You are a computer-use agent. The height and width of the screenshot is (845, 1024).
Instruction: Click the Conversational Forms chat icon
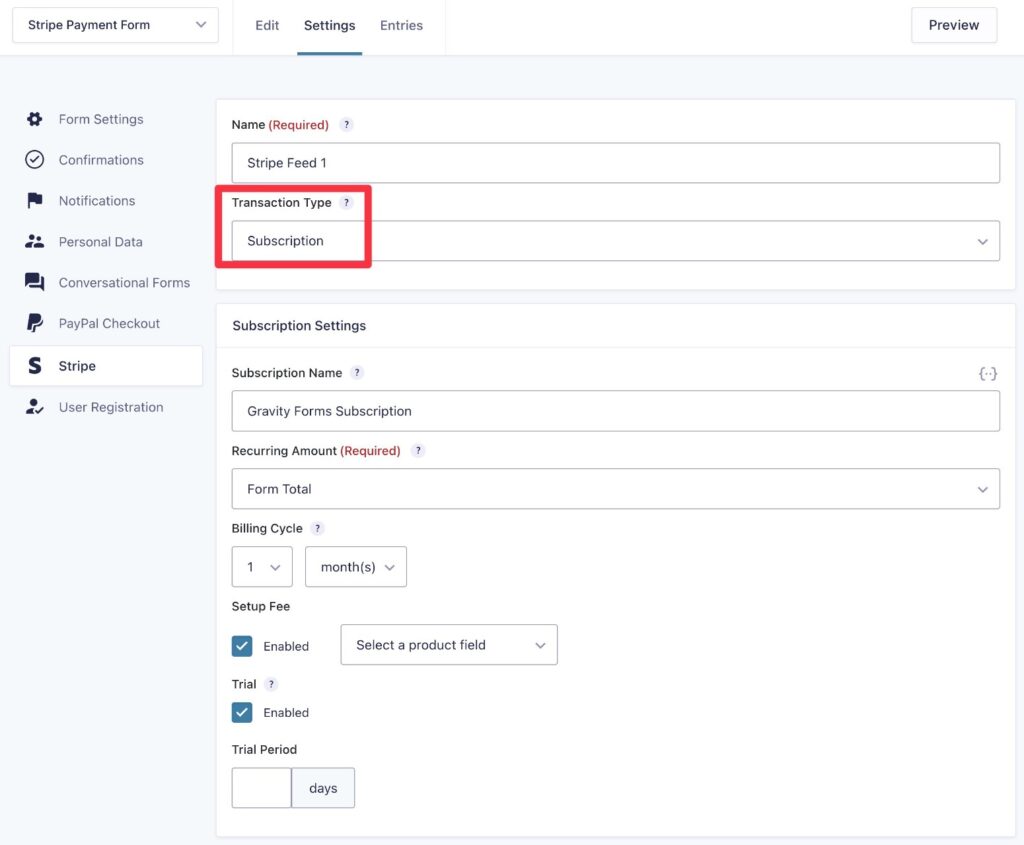tap(33, 282)
